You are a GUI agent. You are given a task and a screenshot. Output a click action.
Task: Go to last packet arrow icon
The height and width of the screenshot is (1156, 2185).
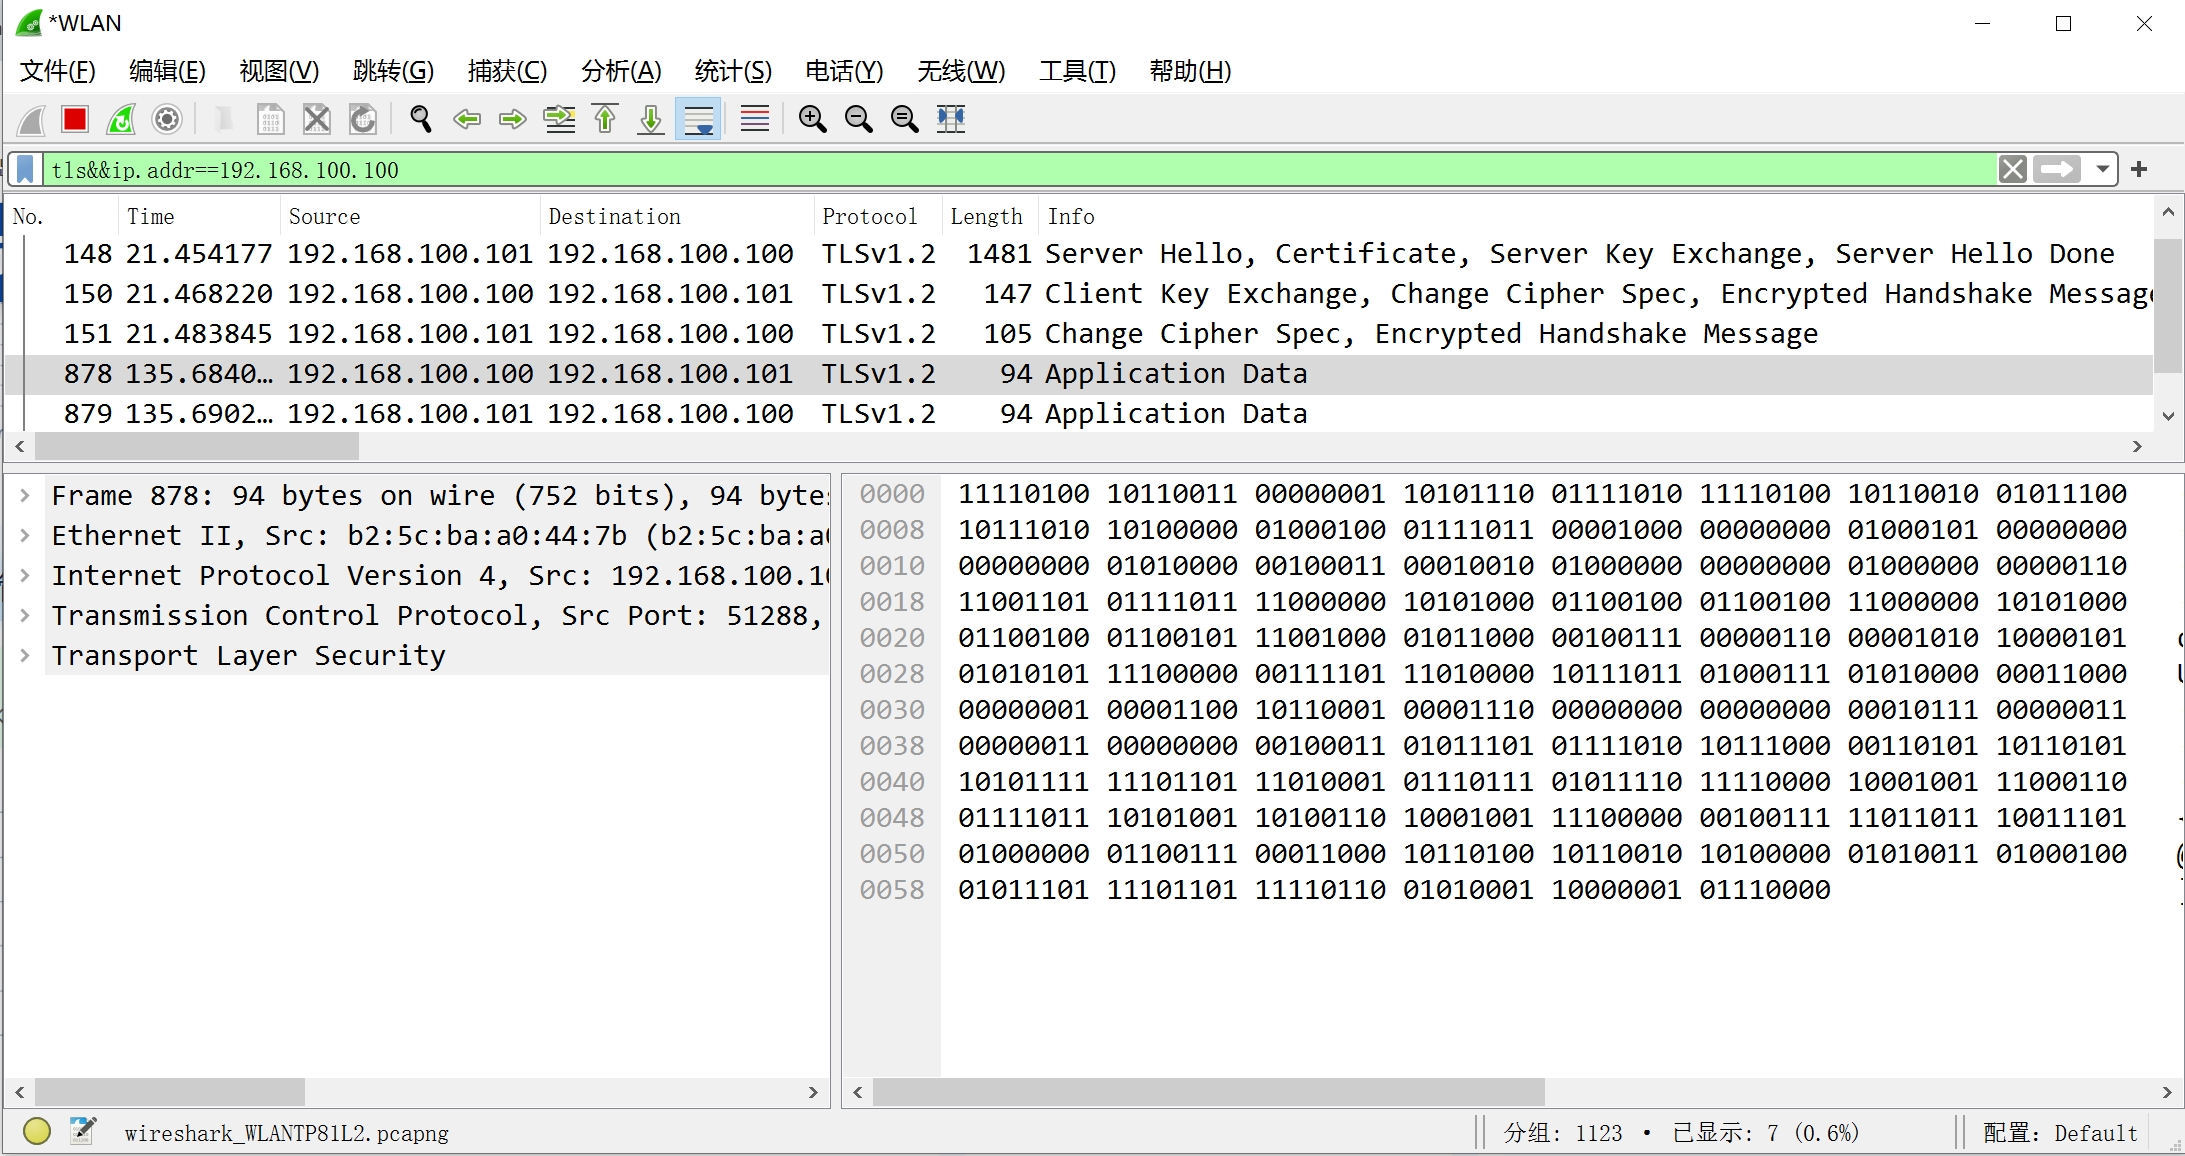[651, 120]
